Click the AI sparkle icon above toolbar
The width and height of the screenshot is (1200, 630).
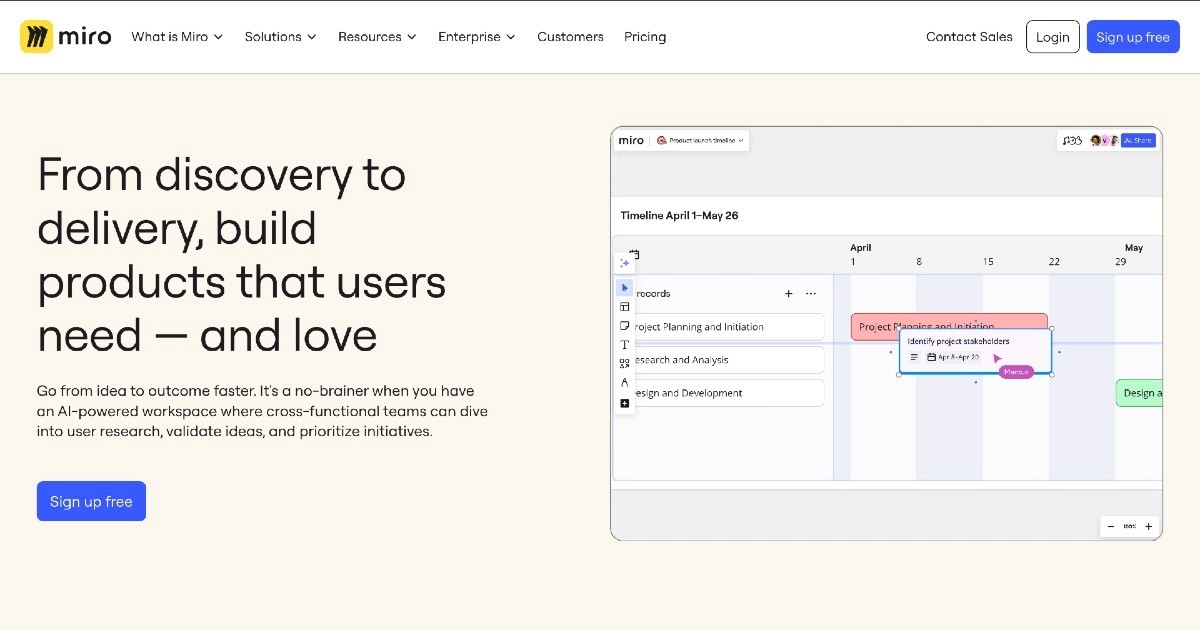click(x=625, y=263)
